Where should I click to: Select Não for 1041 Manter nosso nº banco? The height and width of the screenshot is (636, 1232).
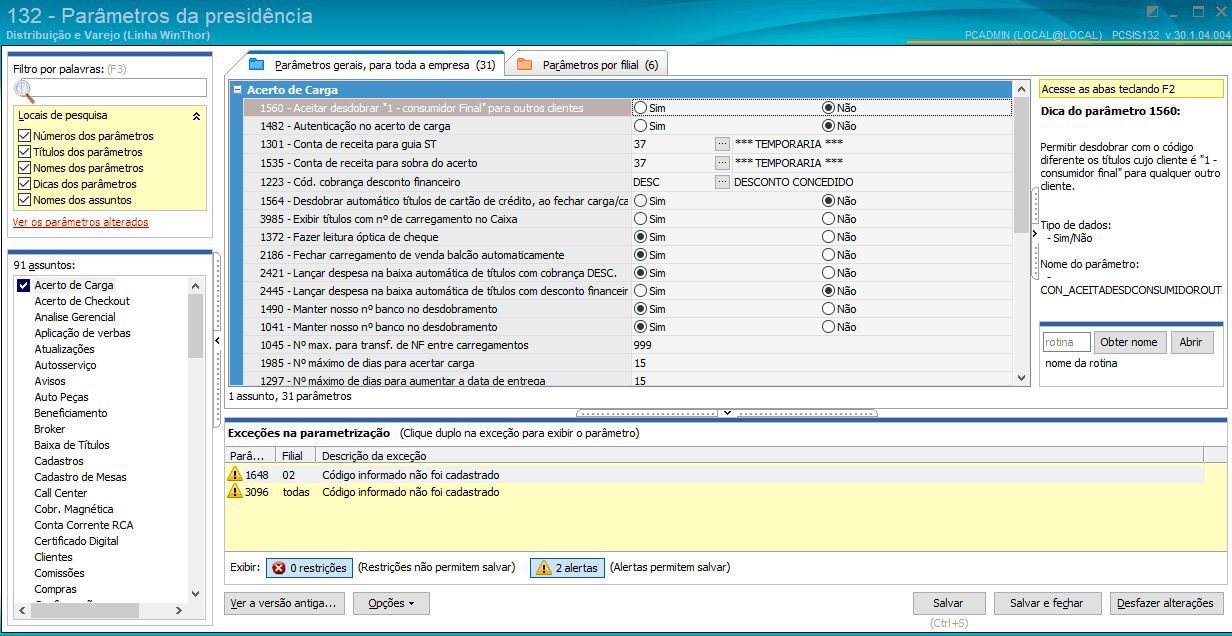click(828, 327)
